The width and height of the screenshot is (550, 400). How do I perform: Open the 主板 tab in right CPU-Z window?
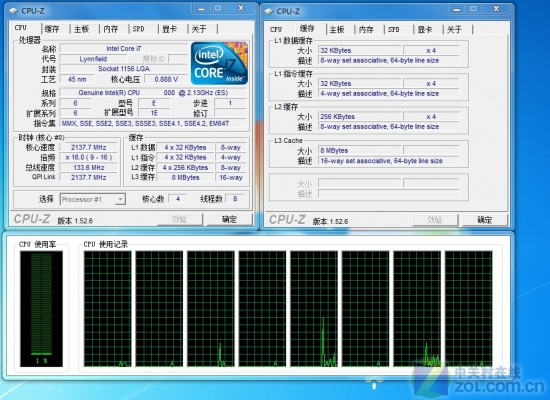(x=337, y=29)
